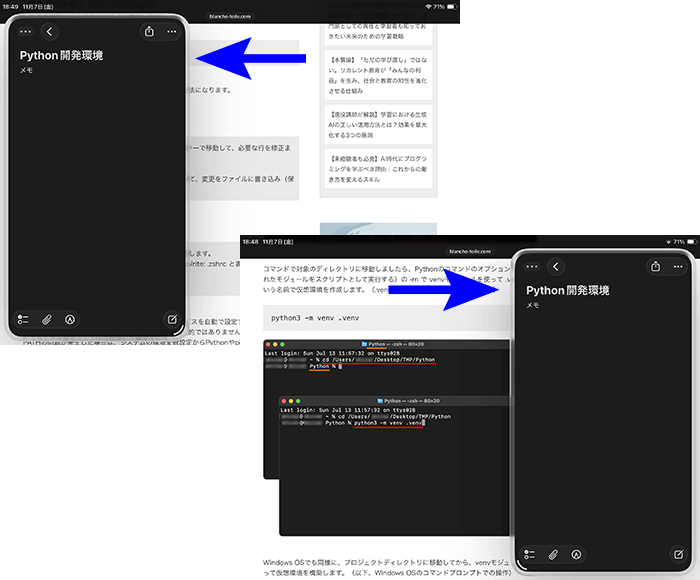Tap the 'python3 -m venv .venv' code block
This screenshot has height=580, width=700.
tap(386, 318)
